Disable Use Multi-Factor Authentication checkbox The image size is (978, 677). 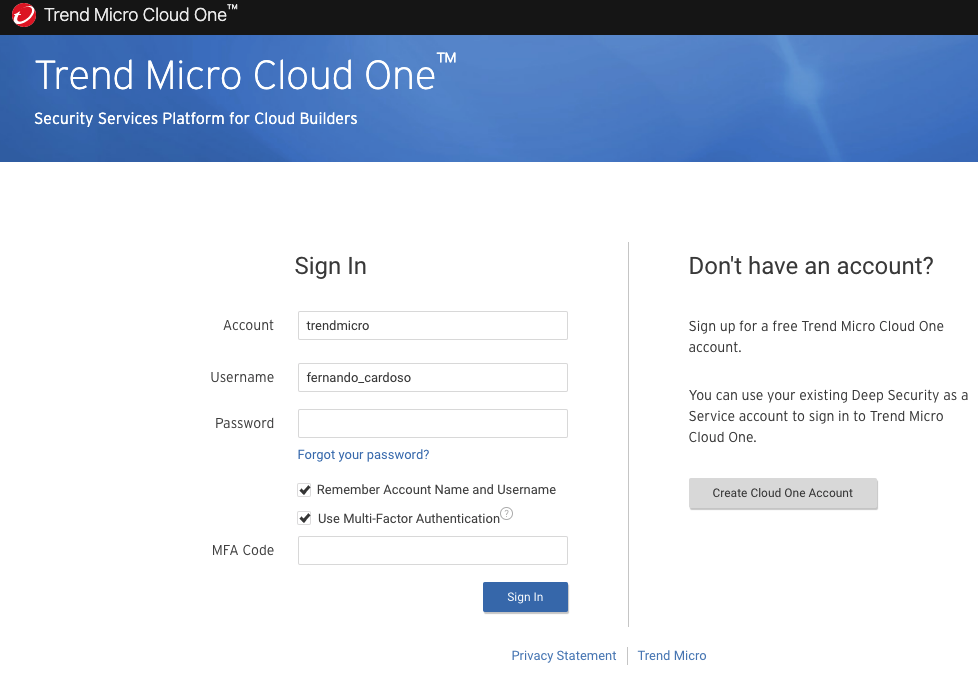(x=304, y=519)
